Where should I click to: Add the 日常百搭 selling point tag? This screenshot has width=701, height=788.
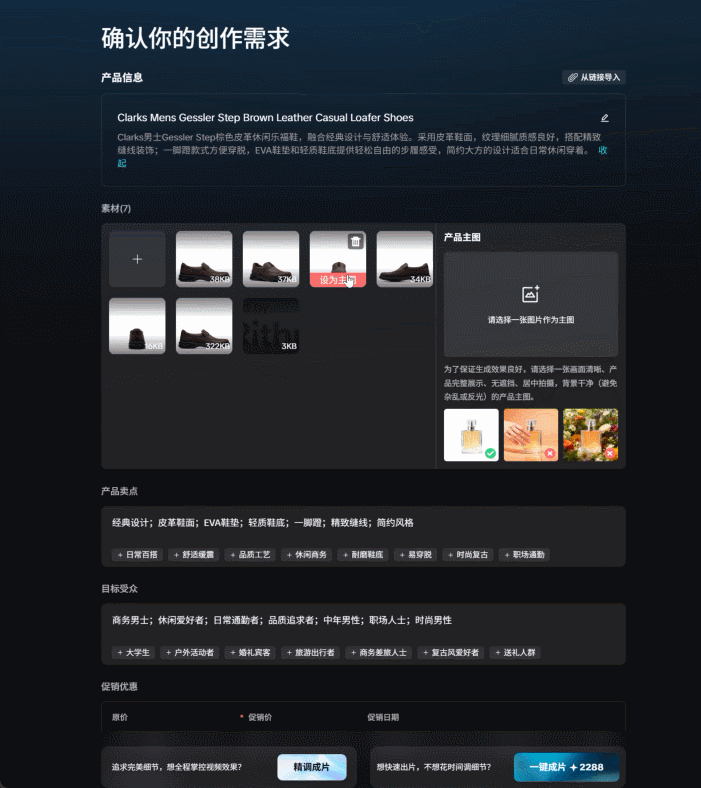(137, 555)
